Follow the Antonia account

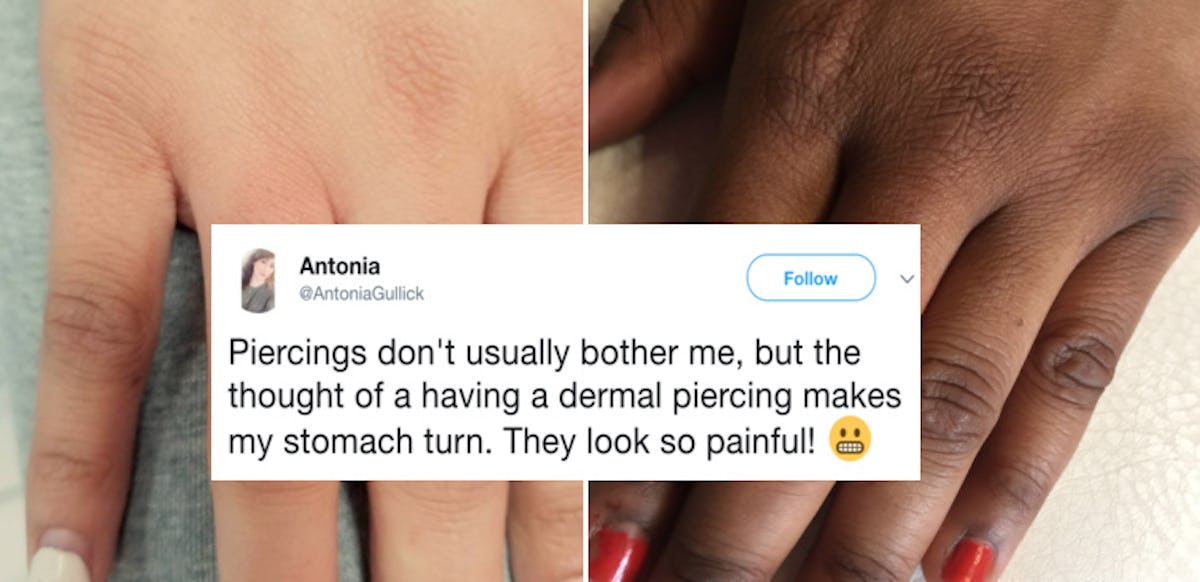pos(811,278)
